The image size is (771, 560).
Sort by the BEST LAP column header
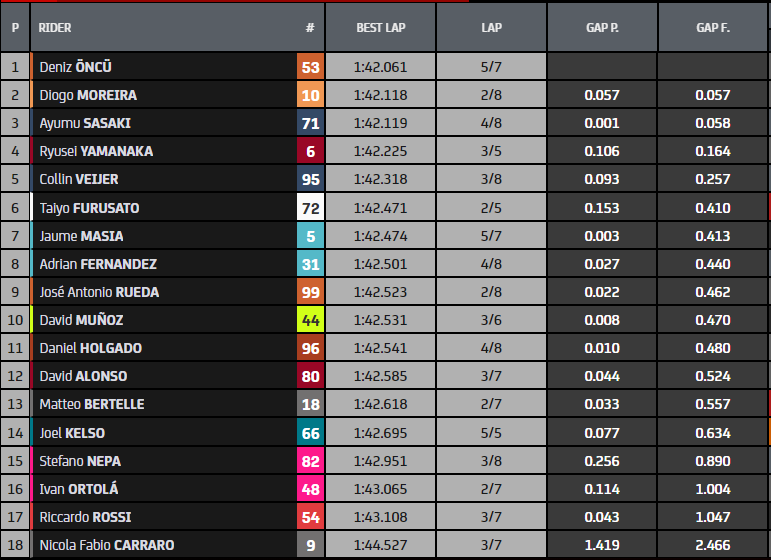pos(380,28)
